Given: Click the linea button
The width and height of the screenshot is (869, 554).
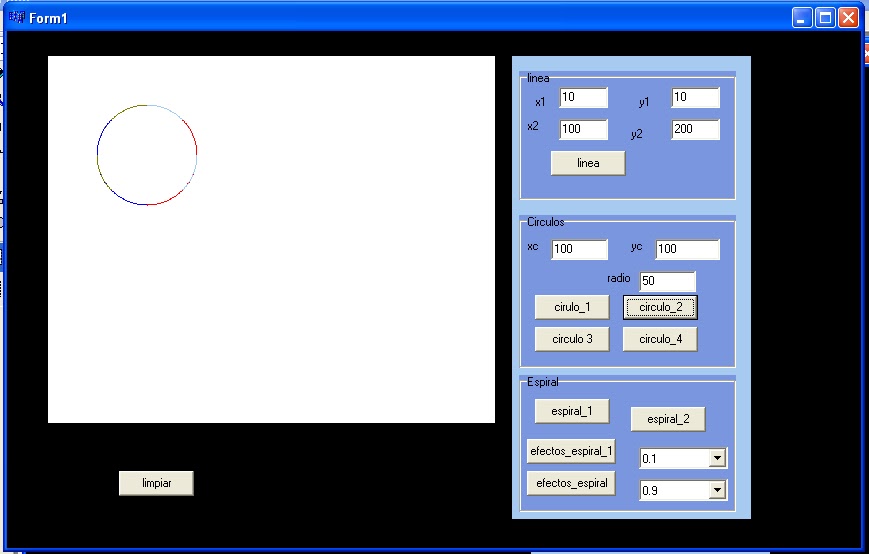Looking at the screenshot, I should [x=588, y=163].
